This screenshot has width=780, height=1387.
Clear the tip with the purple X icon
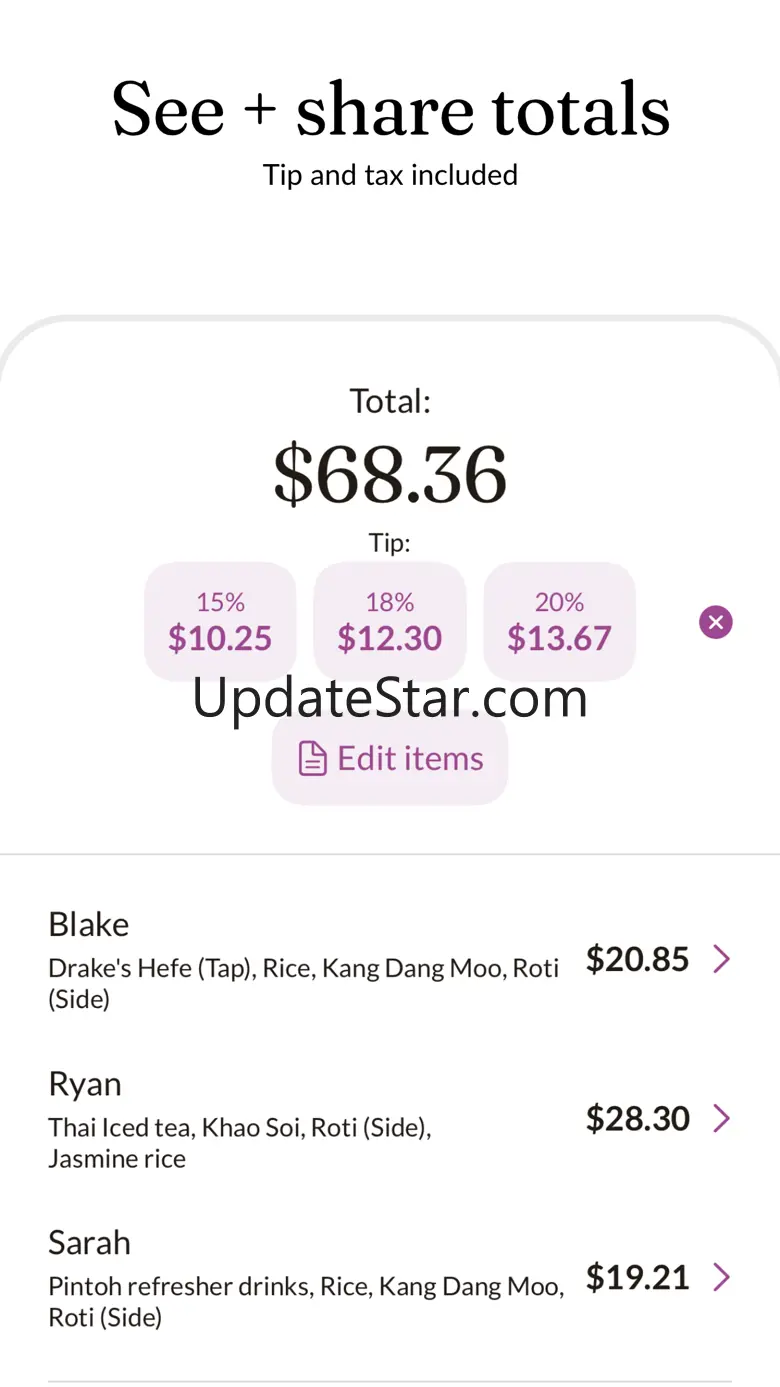click(715, 623)
